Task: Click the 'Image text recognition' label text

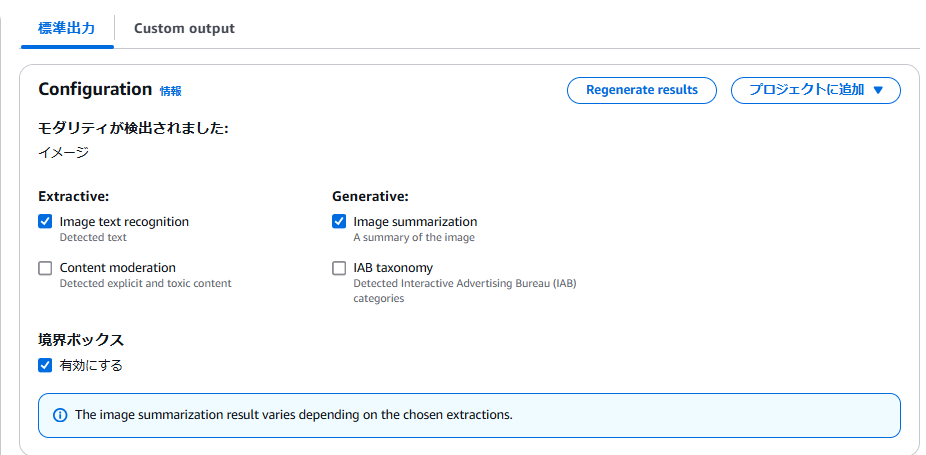Action: pos(124,222)
